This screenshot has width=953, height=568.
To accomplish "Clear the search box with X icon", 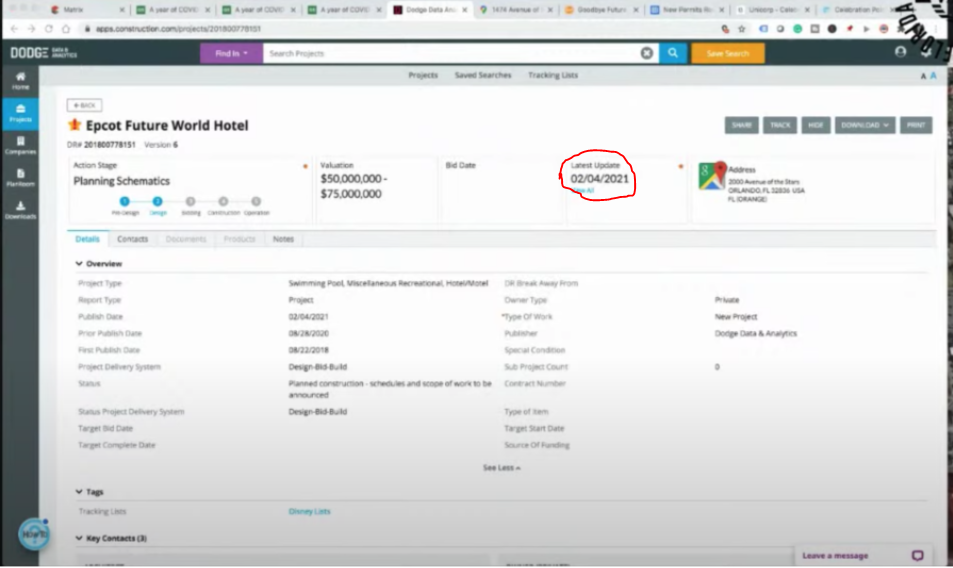I will tap(647, 53).
